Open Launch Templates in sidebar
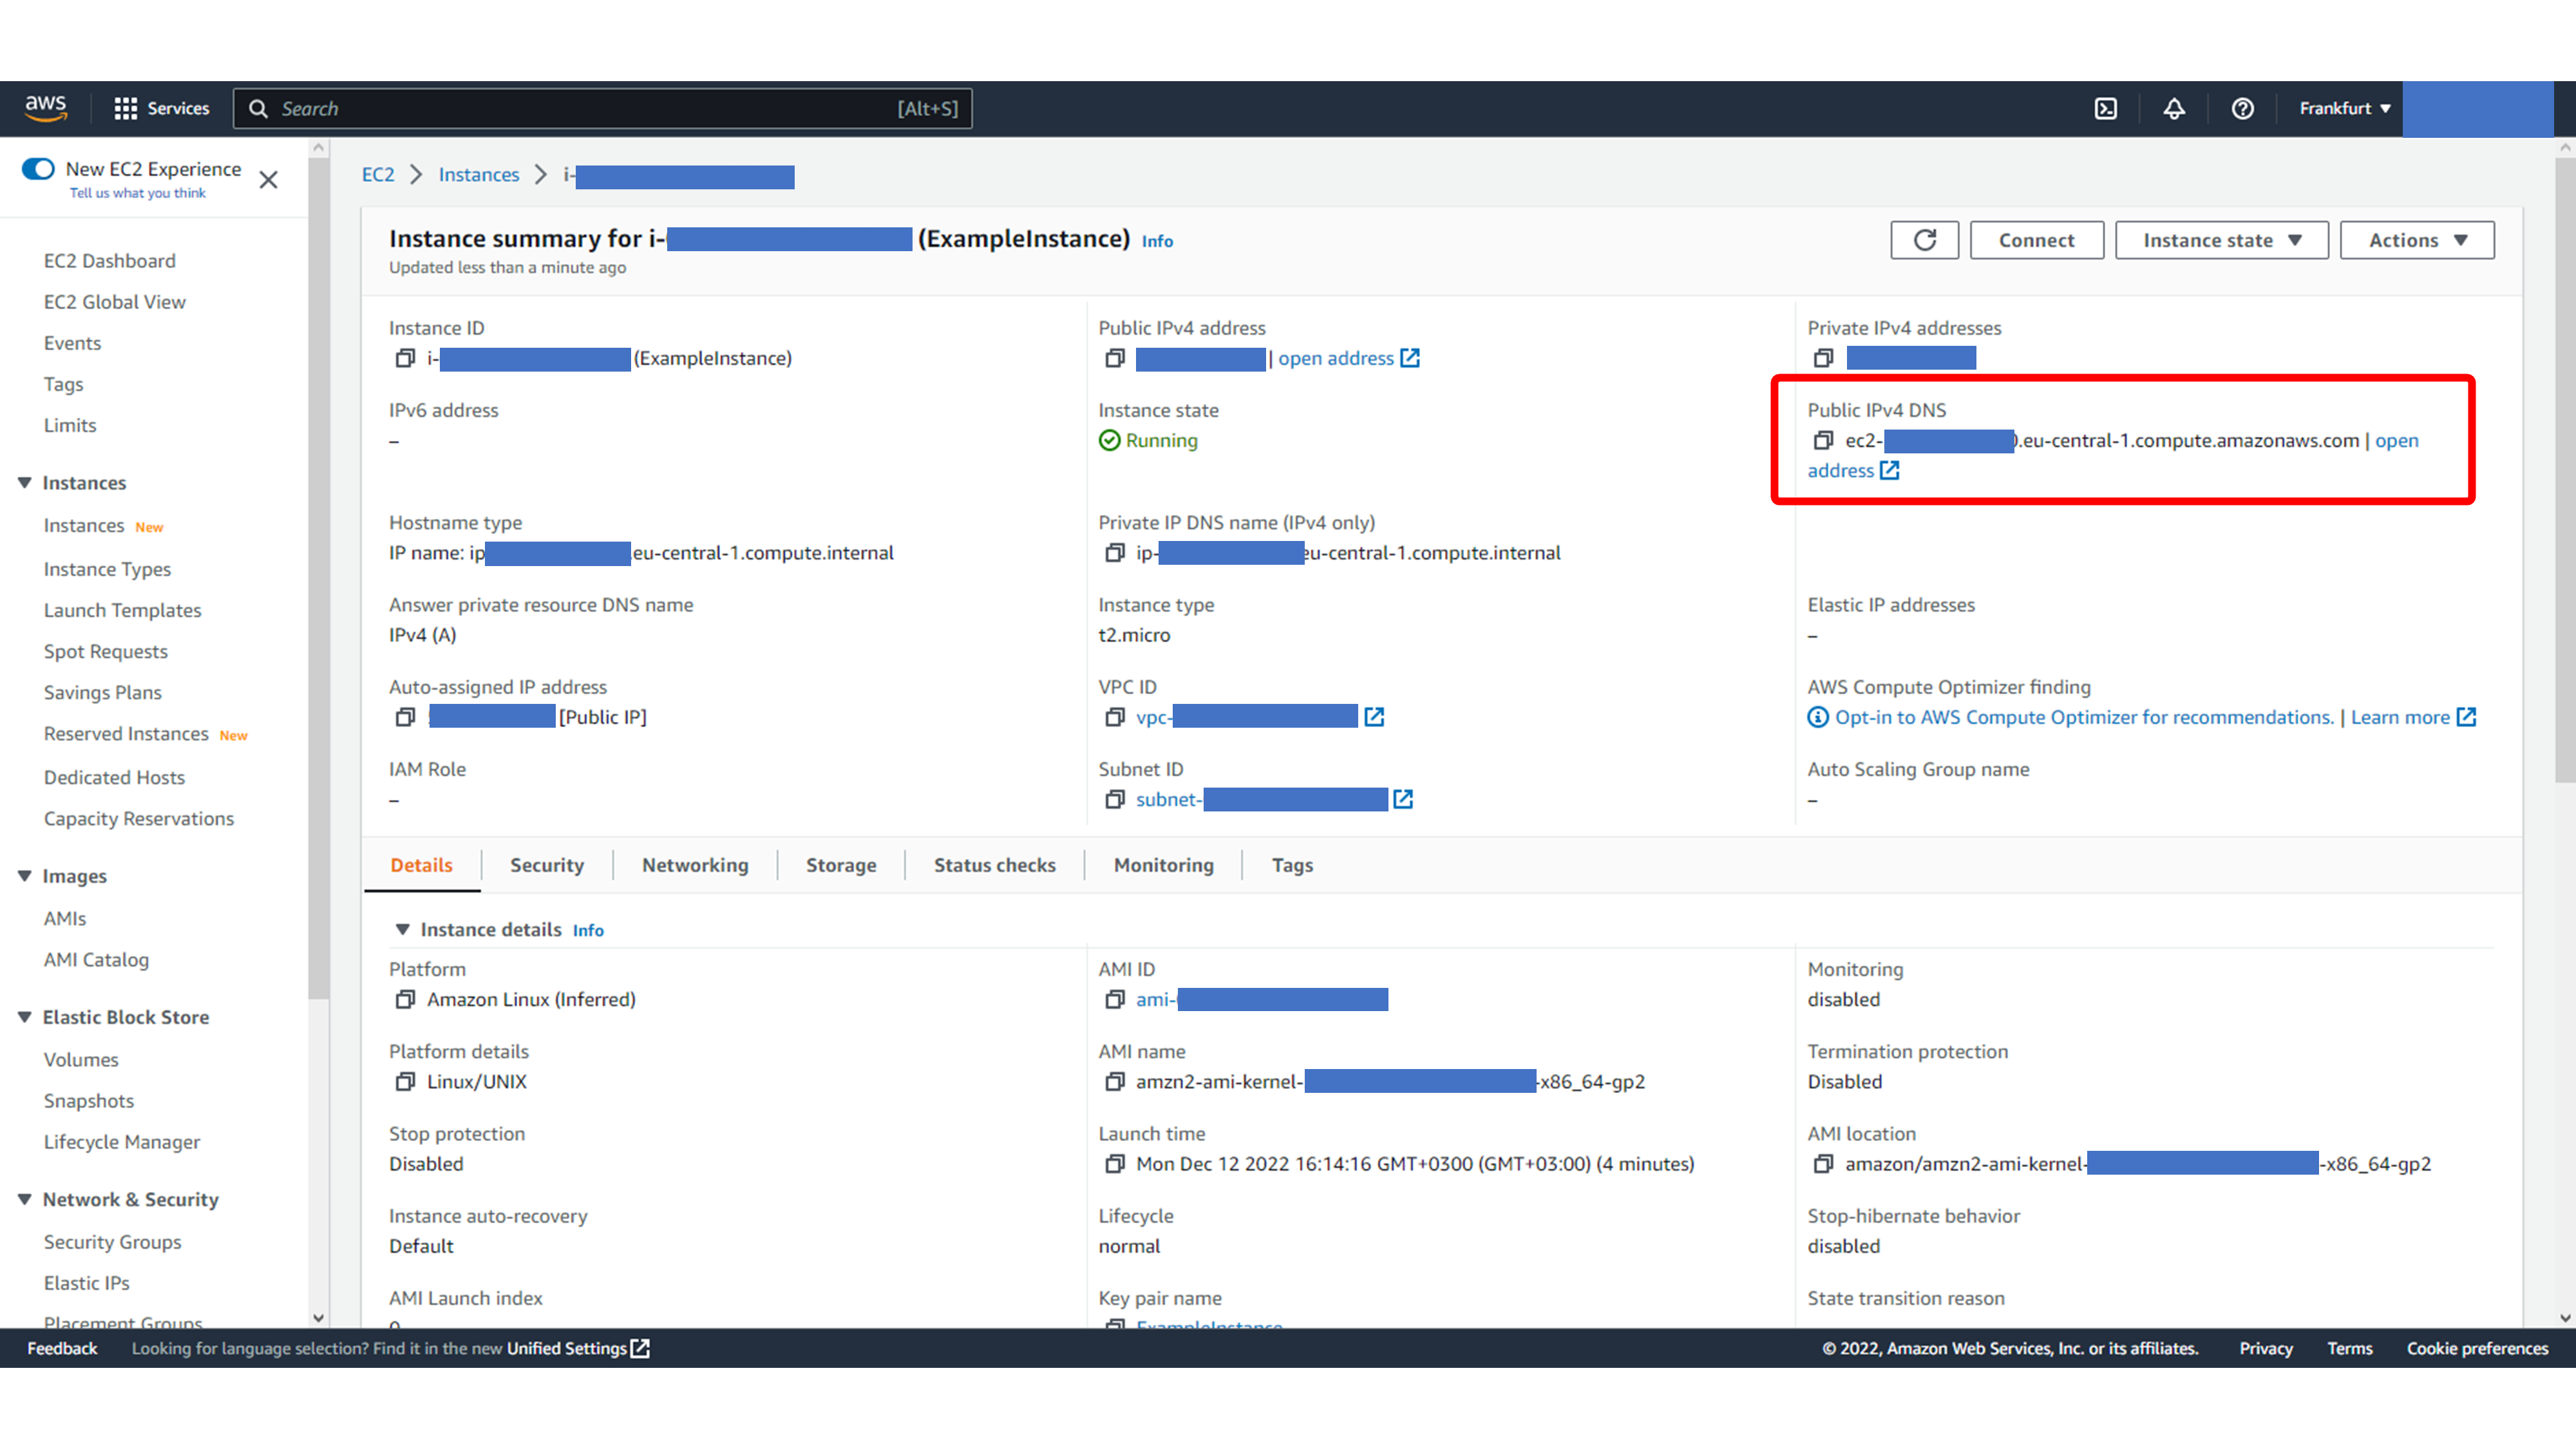Image resolution: width=2576 pixels, height=1449 pixels. click(122, 610)
